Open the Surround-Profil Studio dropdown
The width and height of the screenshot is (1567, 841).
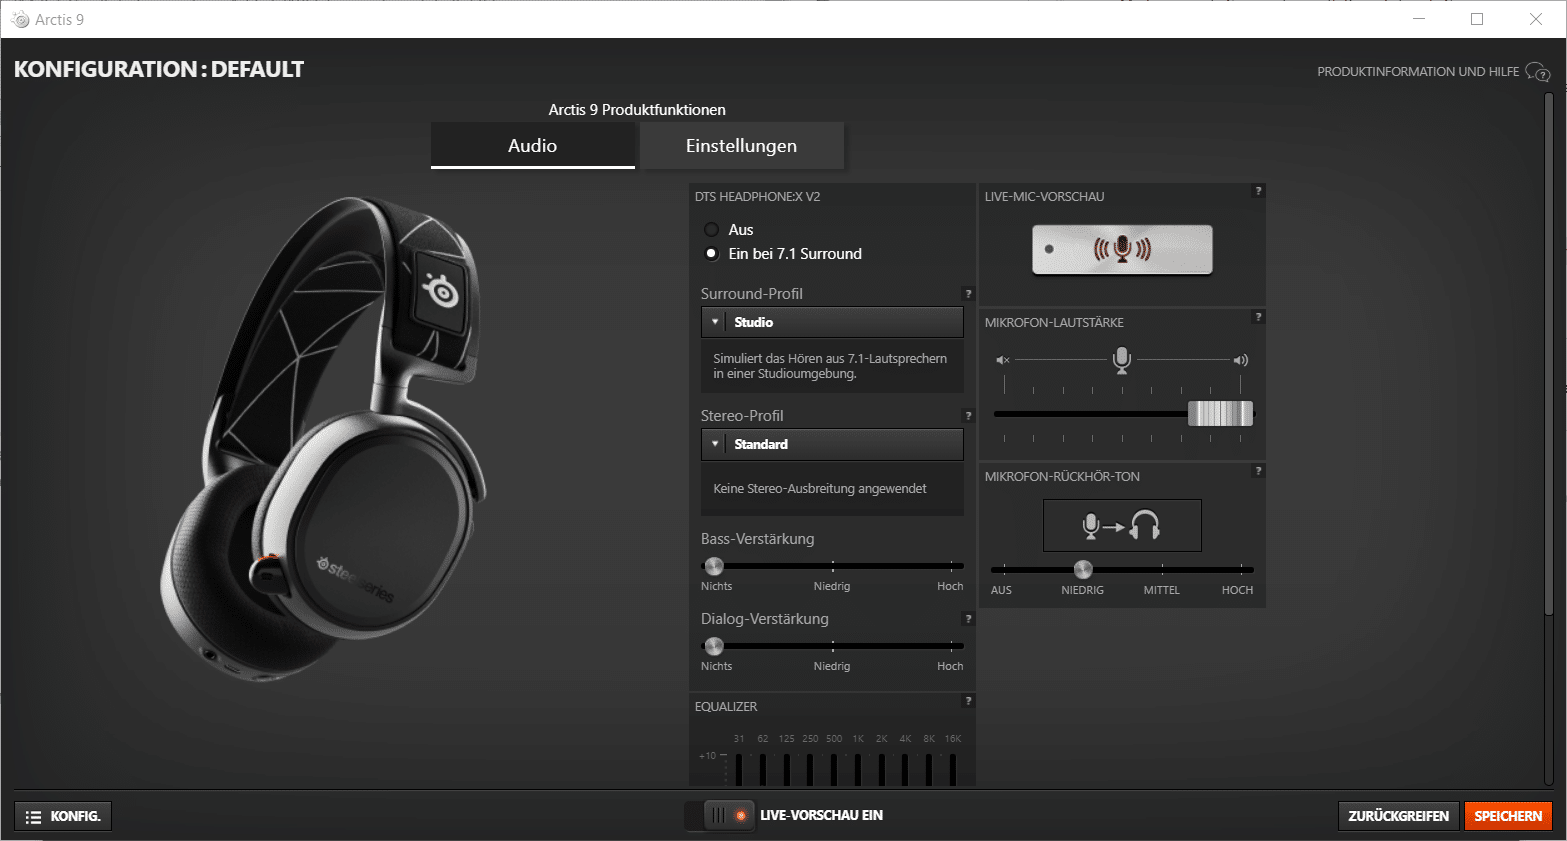pyautogui.click(x=832, y=322)
